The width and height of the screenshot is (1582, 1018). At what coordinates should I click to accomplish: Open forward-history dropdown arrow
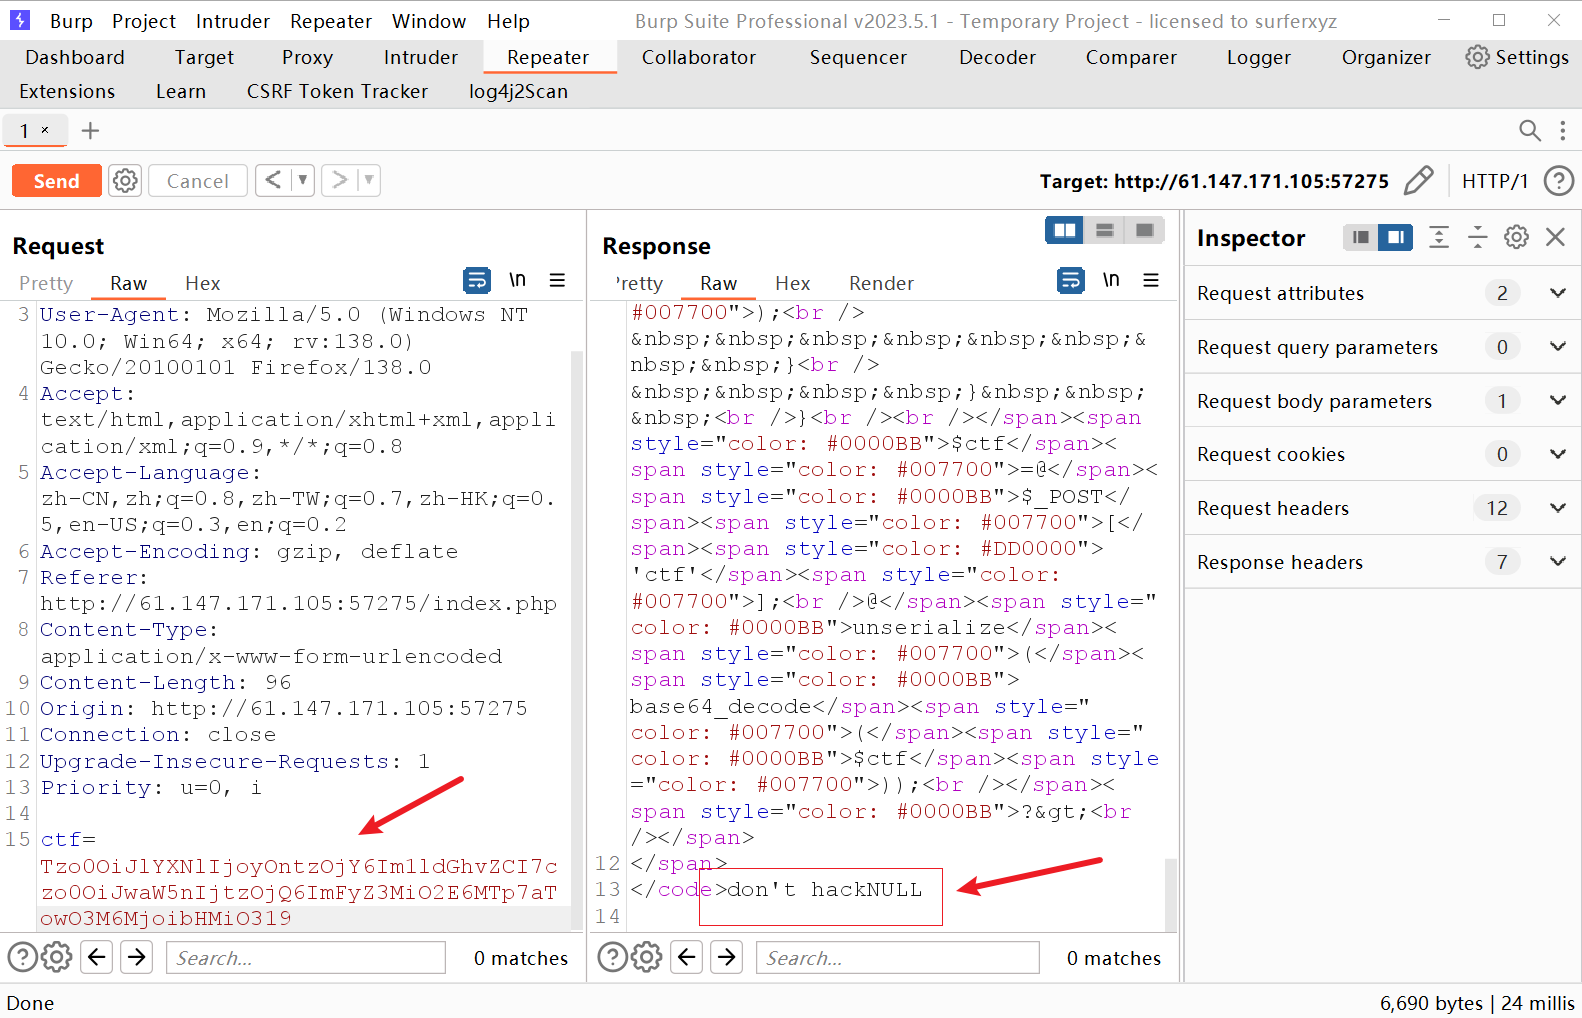click(x=369, y=180)
